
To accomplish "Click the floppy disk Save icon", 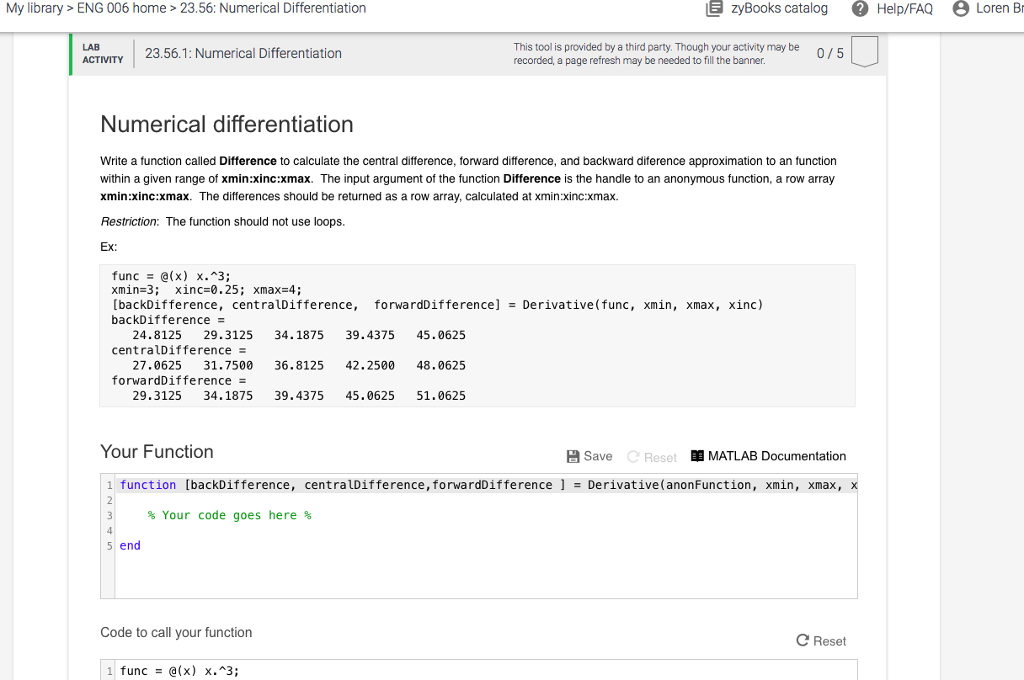I will (x=573, y=457).
